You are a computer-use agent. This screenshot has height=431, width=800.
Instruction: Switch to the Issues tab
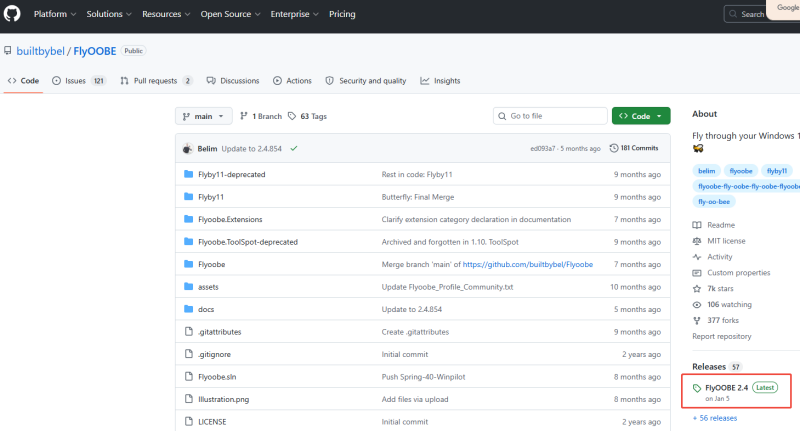[79, 81]
